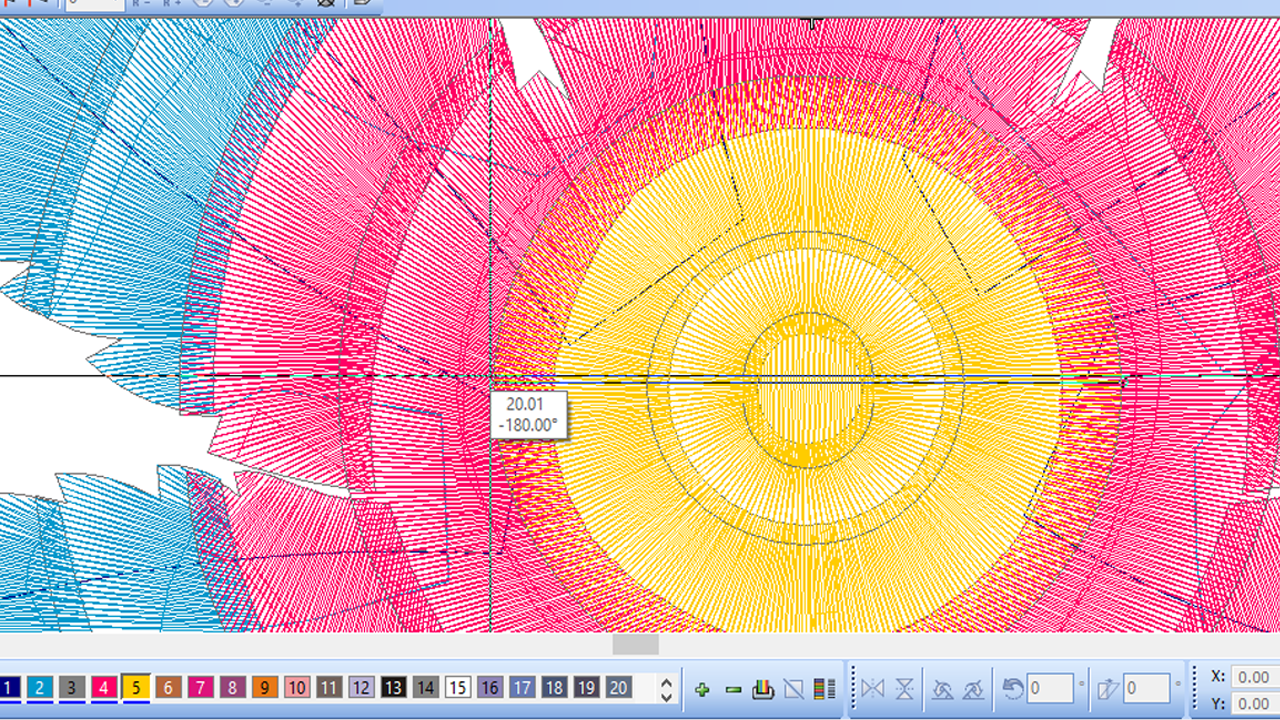Open the multicolor thread palette icon
Screen dimensions: 1280x720
coord(763,689)
